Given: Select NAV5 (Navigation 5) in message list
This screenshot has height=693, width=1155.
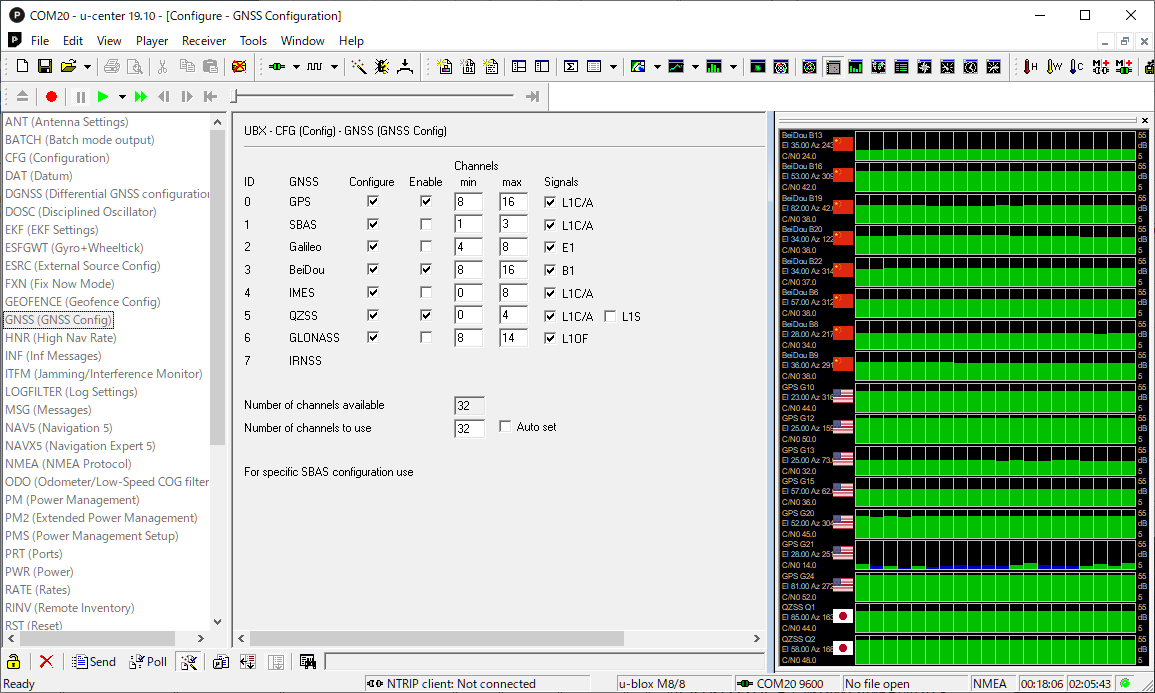Looking at the screenshot, I should [x=59, y=428].
